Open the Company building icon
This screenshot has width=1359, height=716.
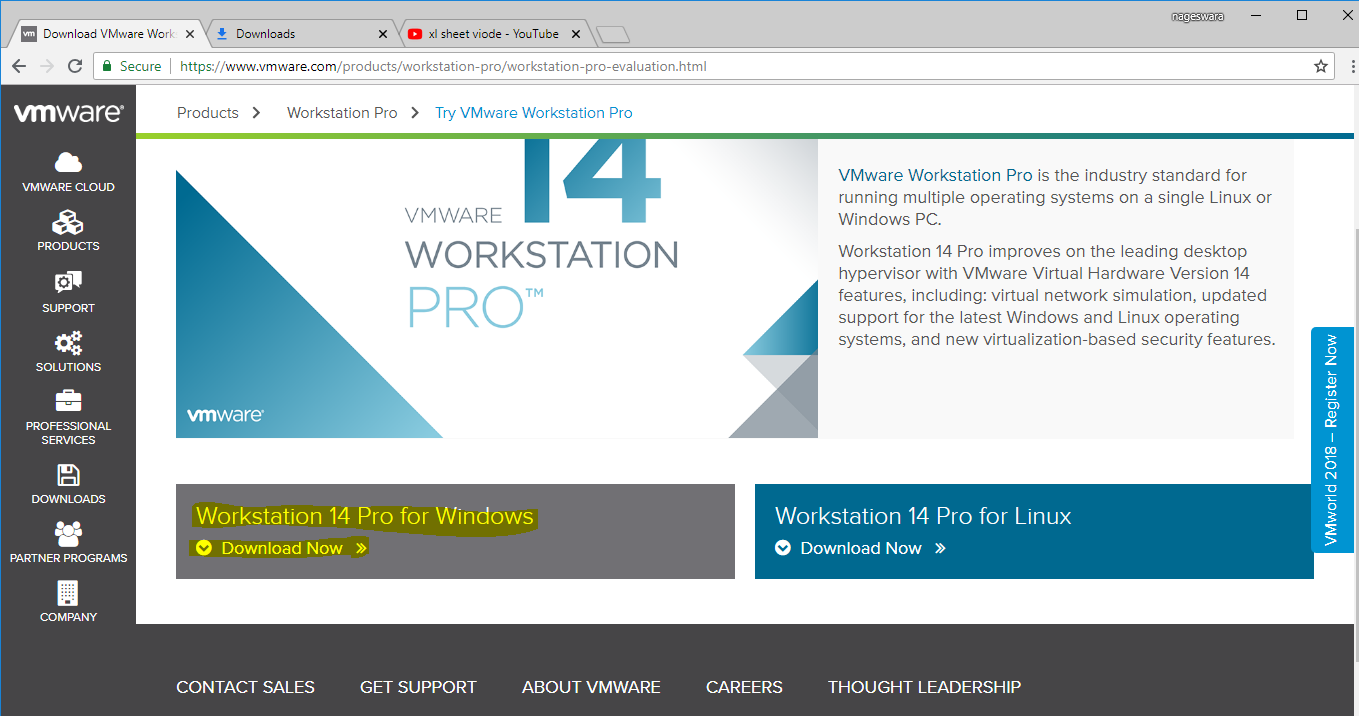pos(68,593)
